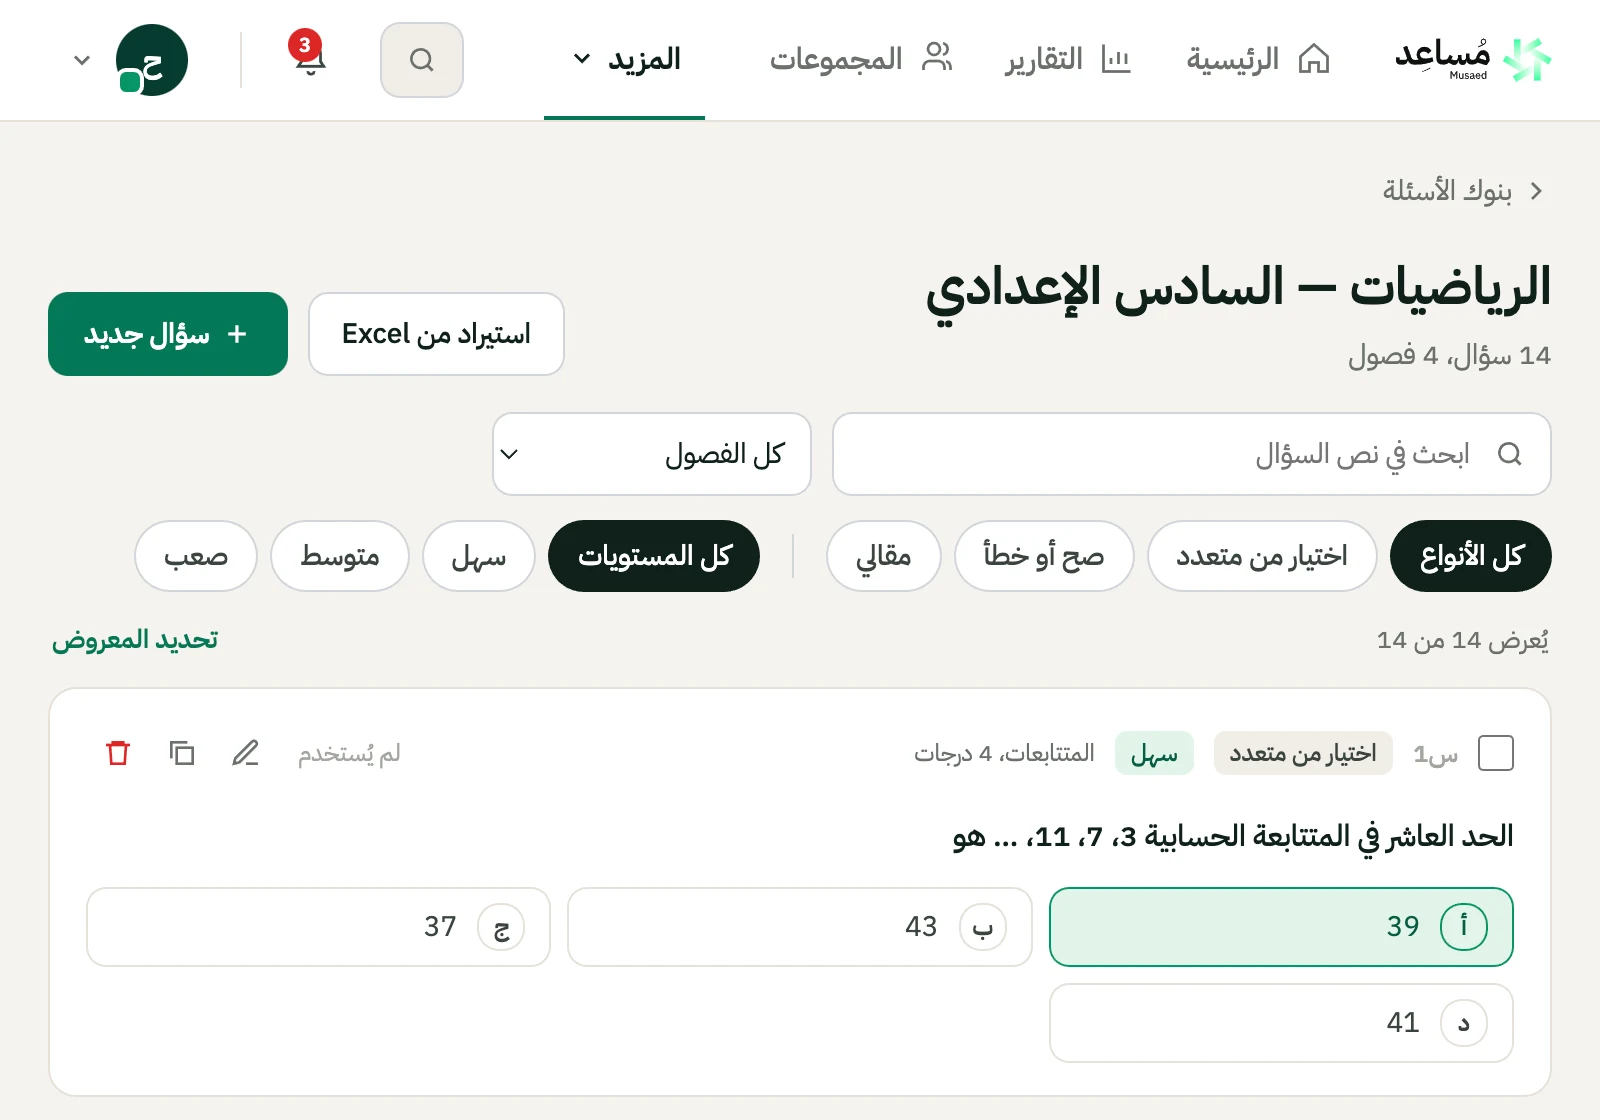The width and height of the screenshot is (1600, 1120).
Task: Open the المجموعات tab
Action: (861, 60)
